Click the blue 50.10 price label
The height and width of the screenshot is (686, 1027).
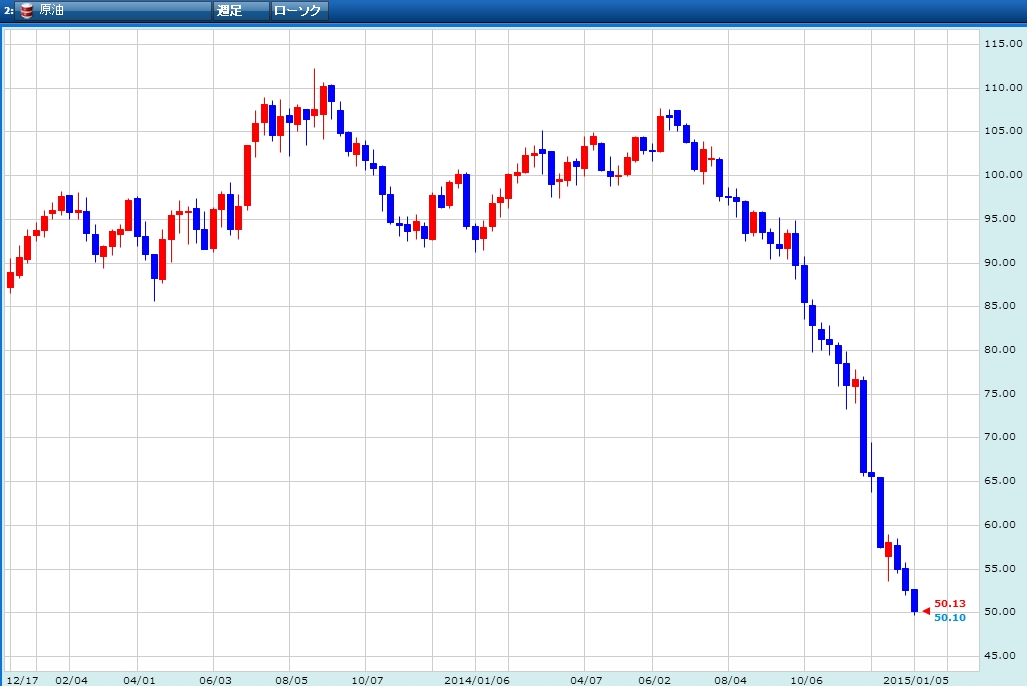click(x=949, y=618)
